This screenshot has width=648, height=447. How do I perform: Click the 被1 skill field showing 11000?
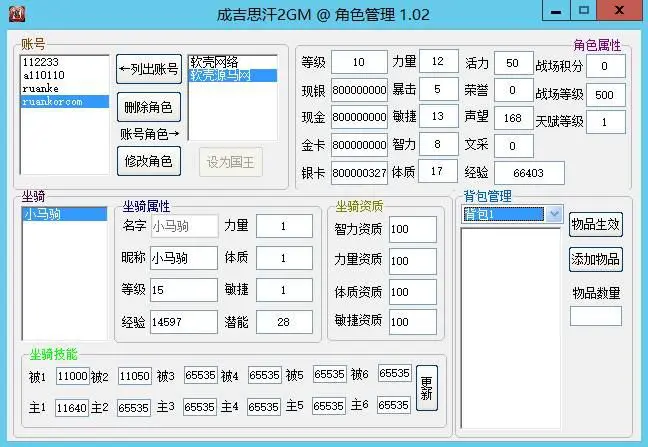click(73, 376)
